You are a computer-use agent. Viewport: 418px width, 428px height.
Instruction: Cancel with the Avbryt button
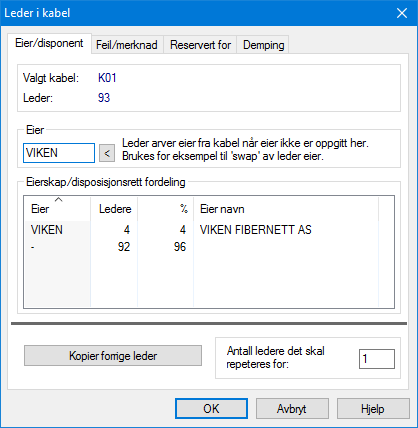[x=292, y=409]
